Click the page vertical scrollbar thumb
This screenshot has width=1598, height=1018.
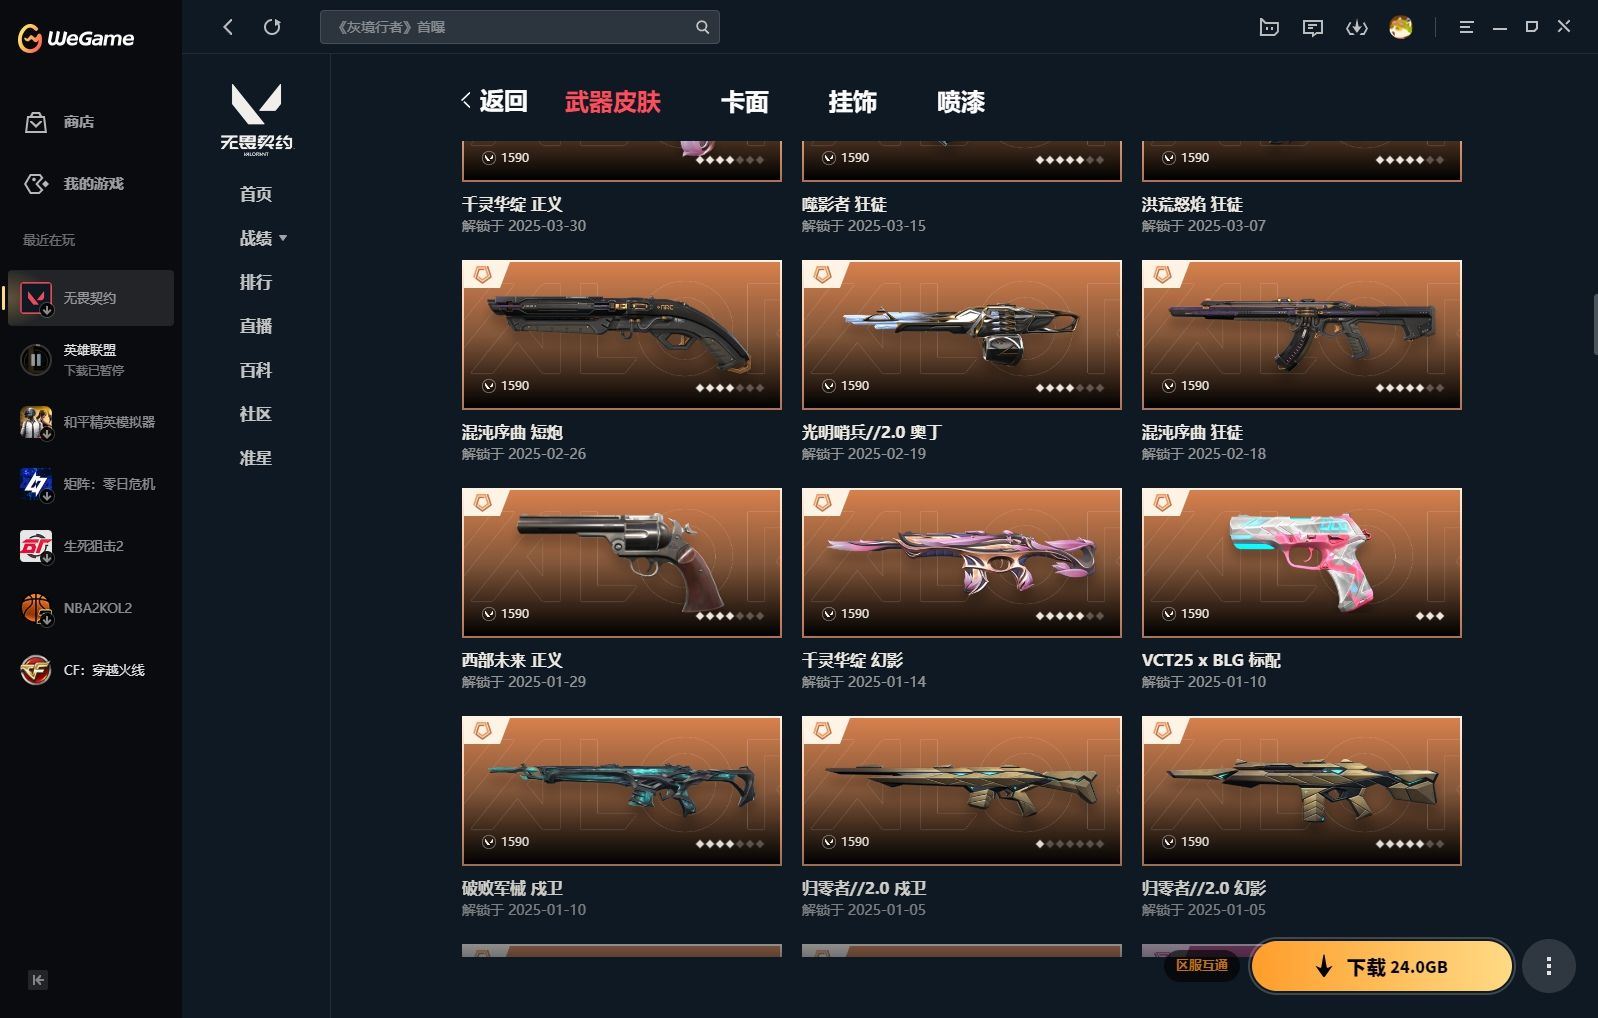coord(1594,324)
